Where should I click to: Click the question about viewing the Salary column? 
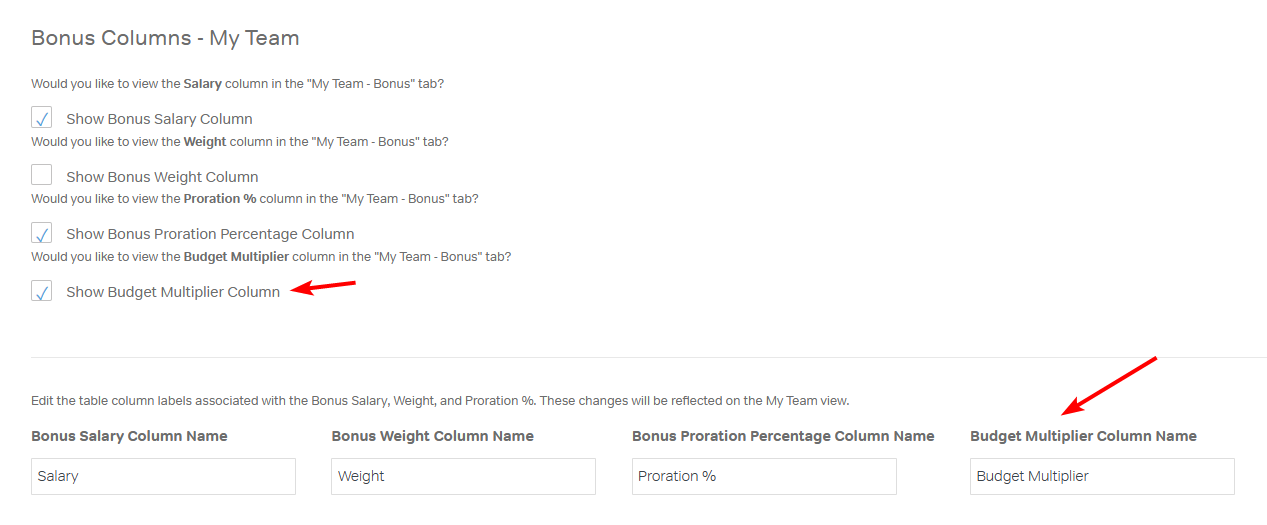coord(237,84)
